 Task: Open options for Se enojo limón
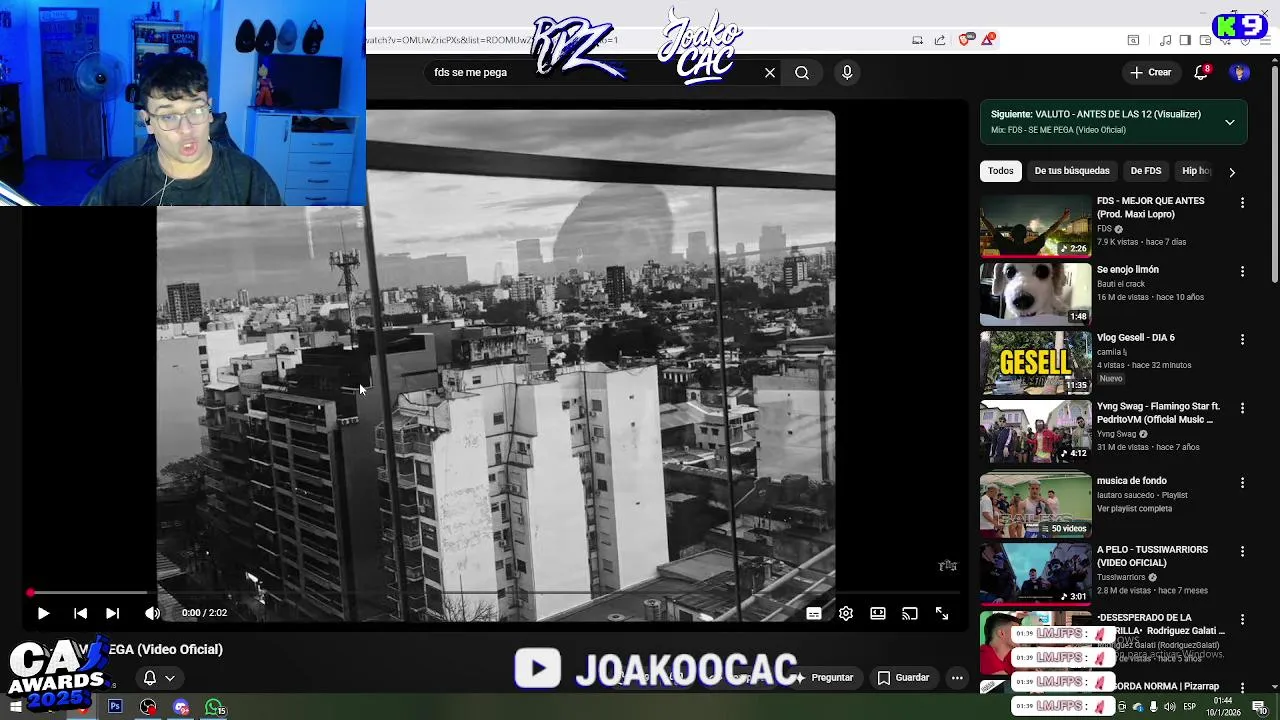pos(1242,271)
